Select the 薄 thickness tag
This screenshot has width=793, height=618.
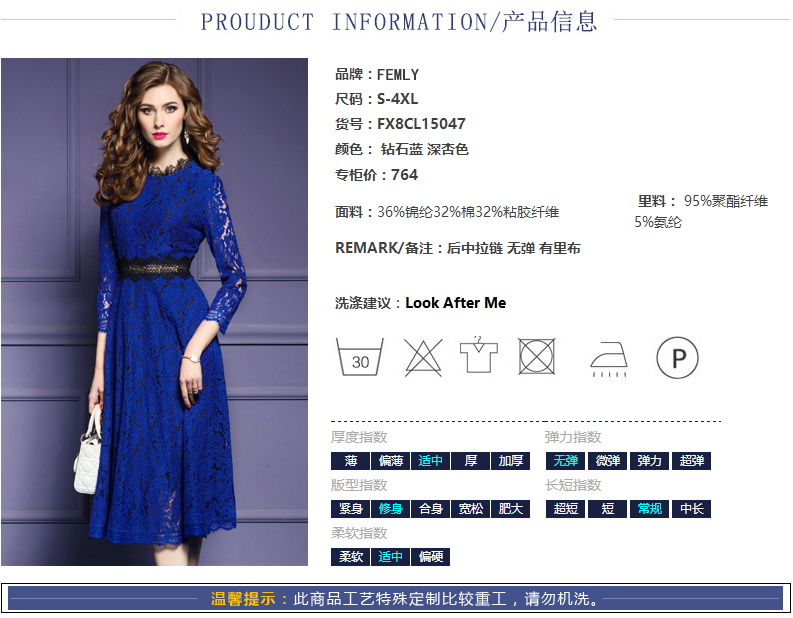click(350, 461)
